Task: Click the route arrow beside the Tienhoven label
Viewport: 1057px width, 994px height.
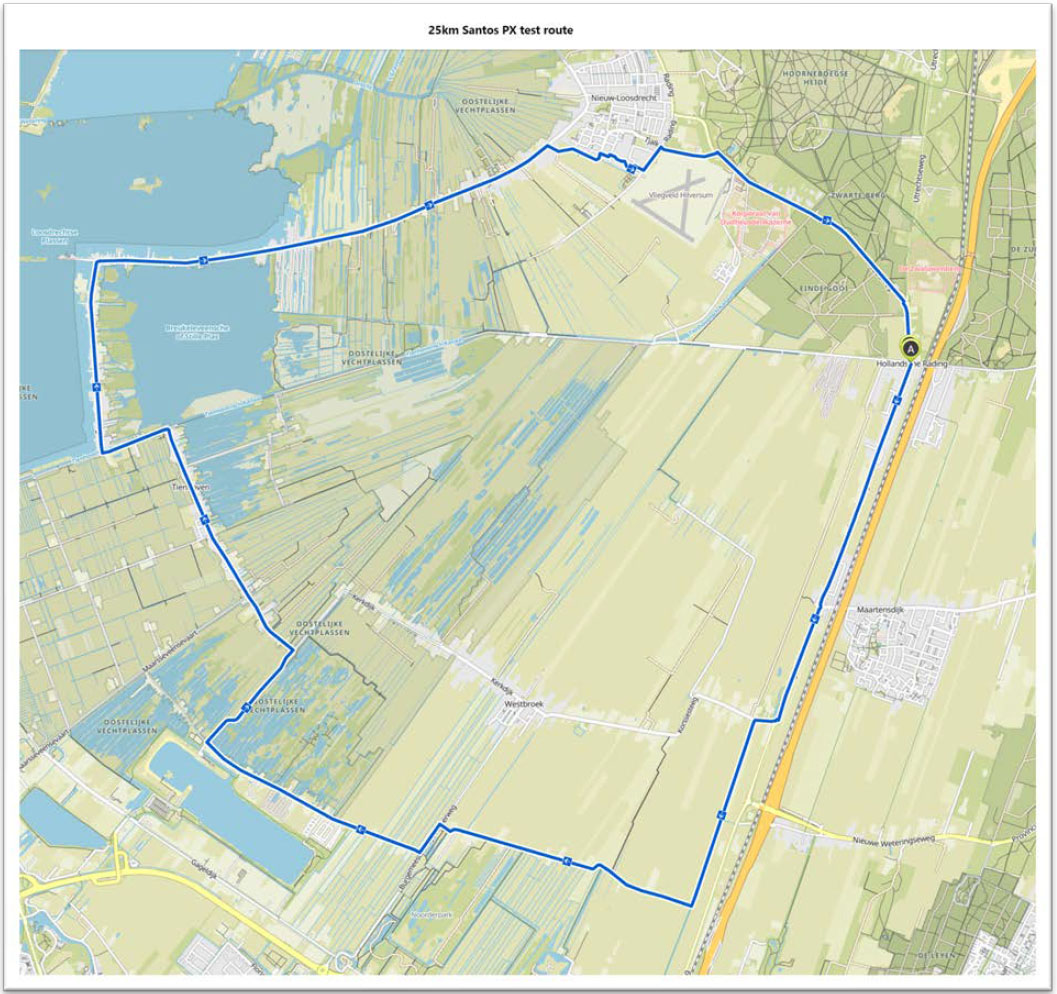Action: tap(205, 520)
